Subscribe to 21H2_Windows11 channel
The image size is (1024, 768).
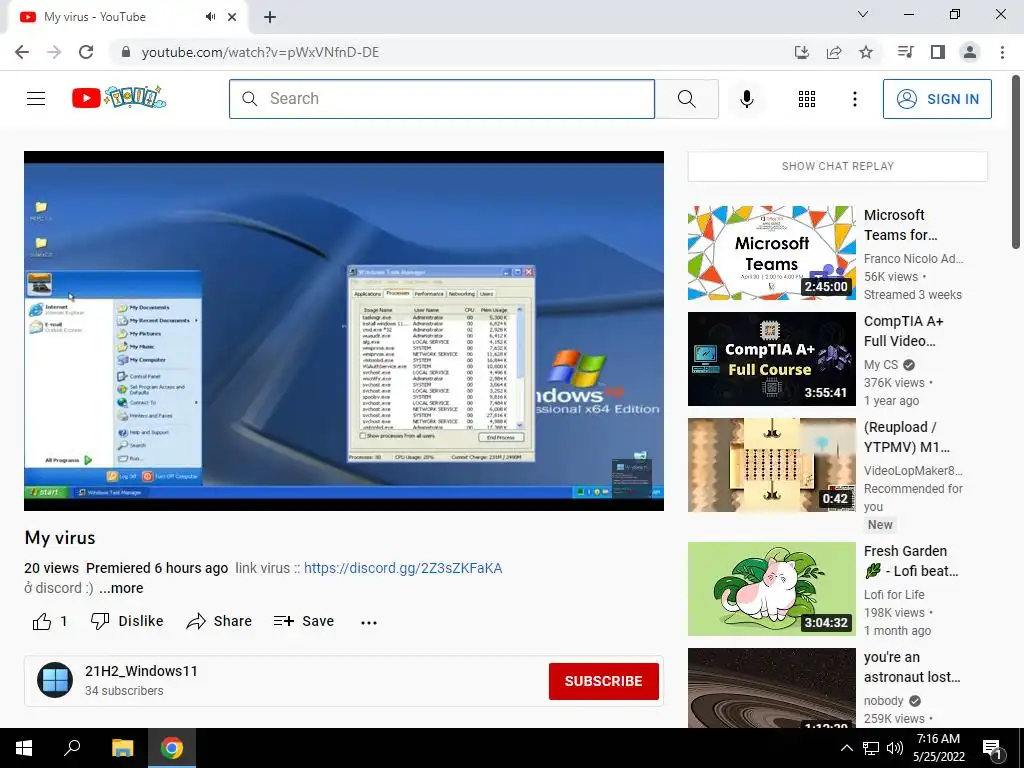pyautogui.click(x=603, y=681)
